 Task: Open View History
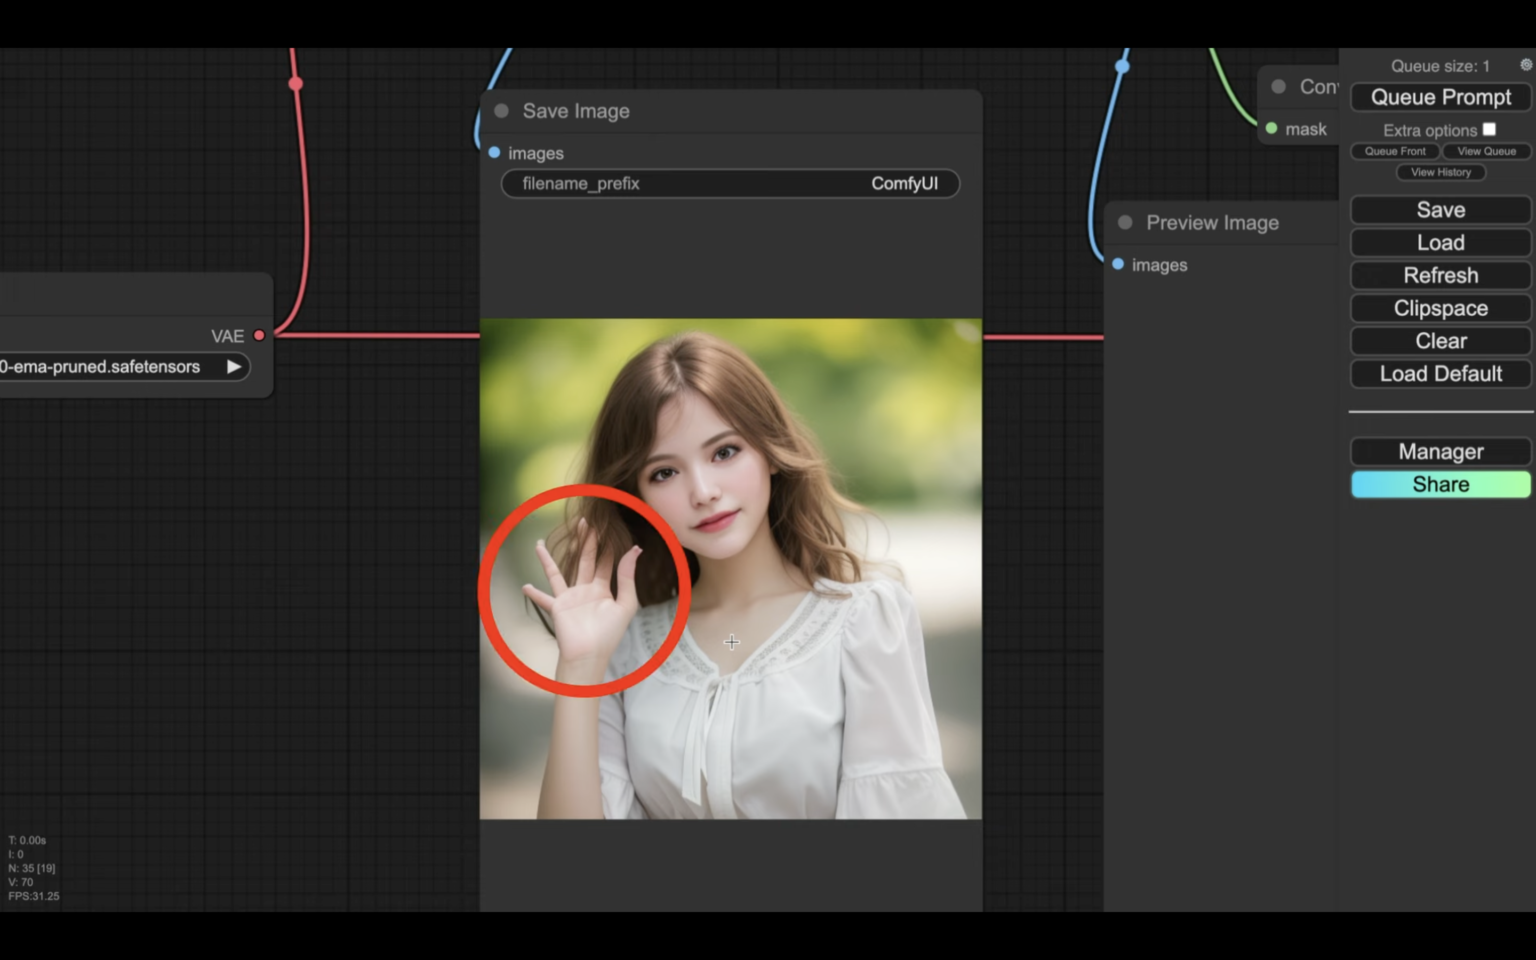pos(1440,172)
